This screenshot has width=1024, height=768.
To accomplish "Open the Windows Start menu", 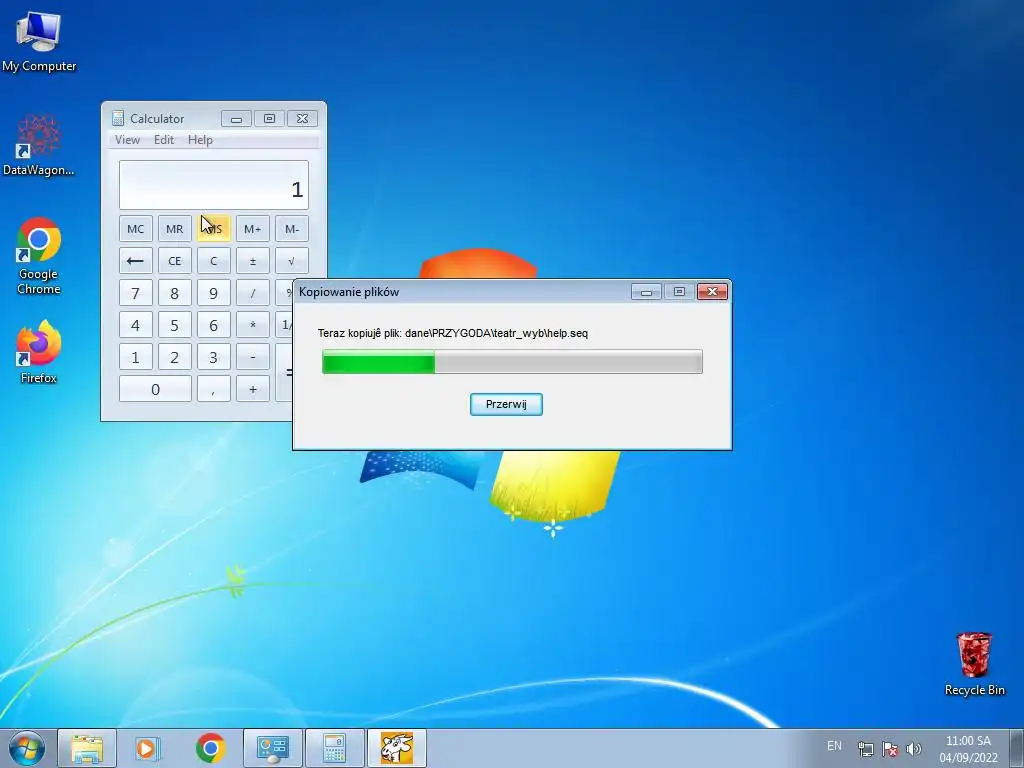I will point(26,748).
